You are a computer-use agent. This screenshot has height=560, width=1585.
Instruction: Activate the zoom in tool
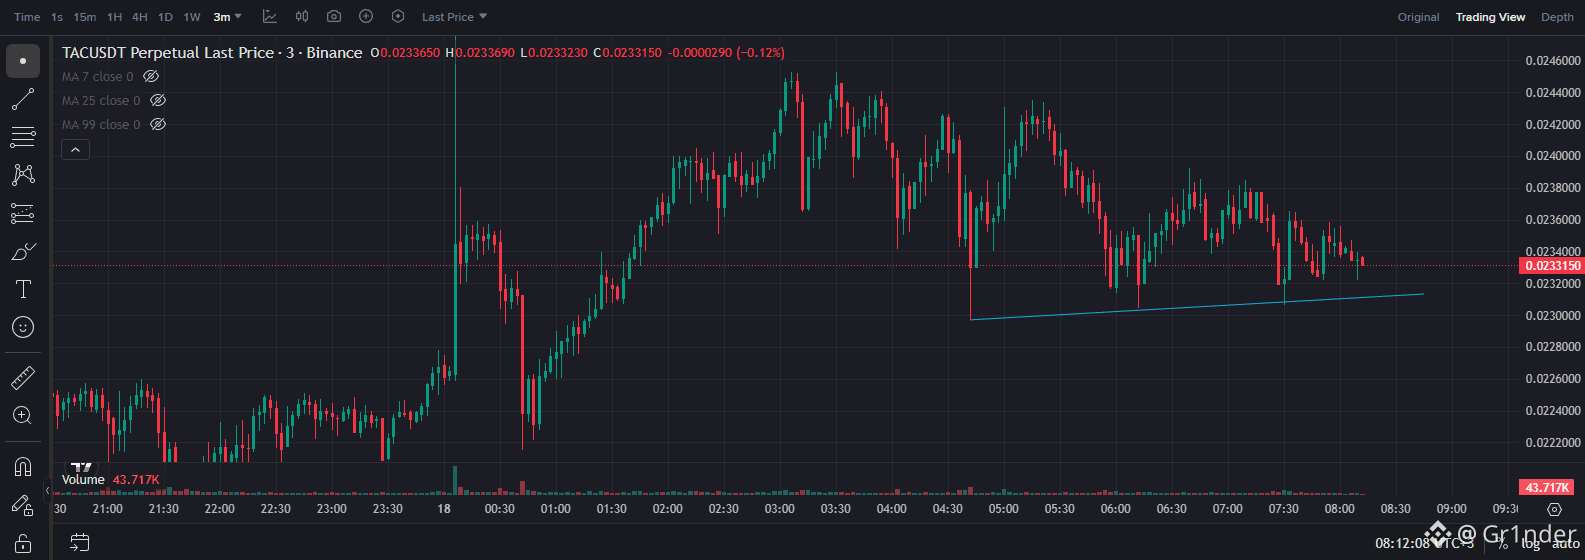[x=23, y=416]
